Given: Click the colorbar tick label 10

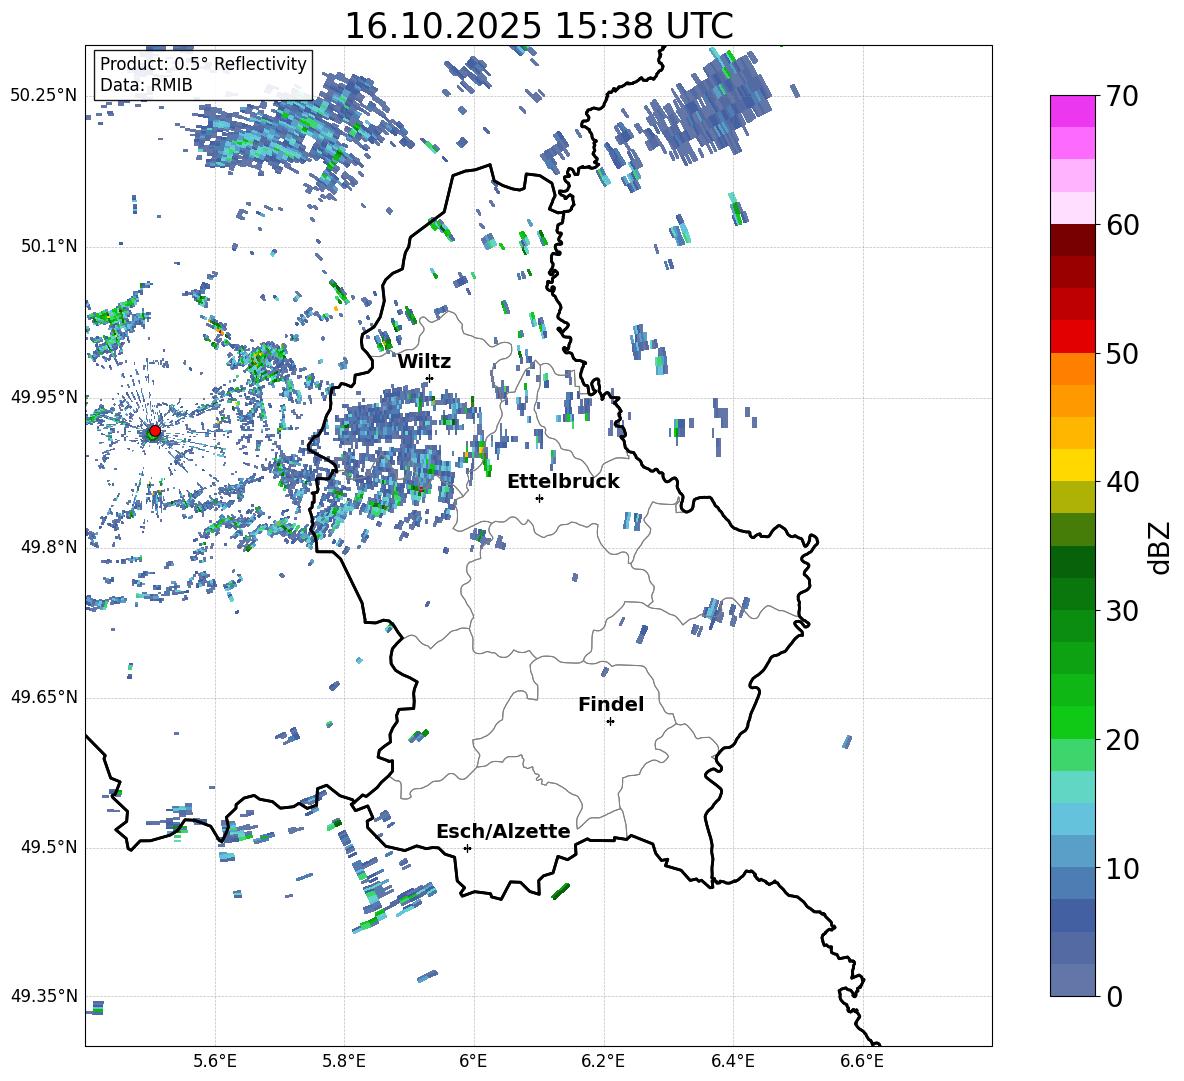Looking at the screenshot, I should (1122, 868).
